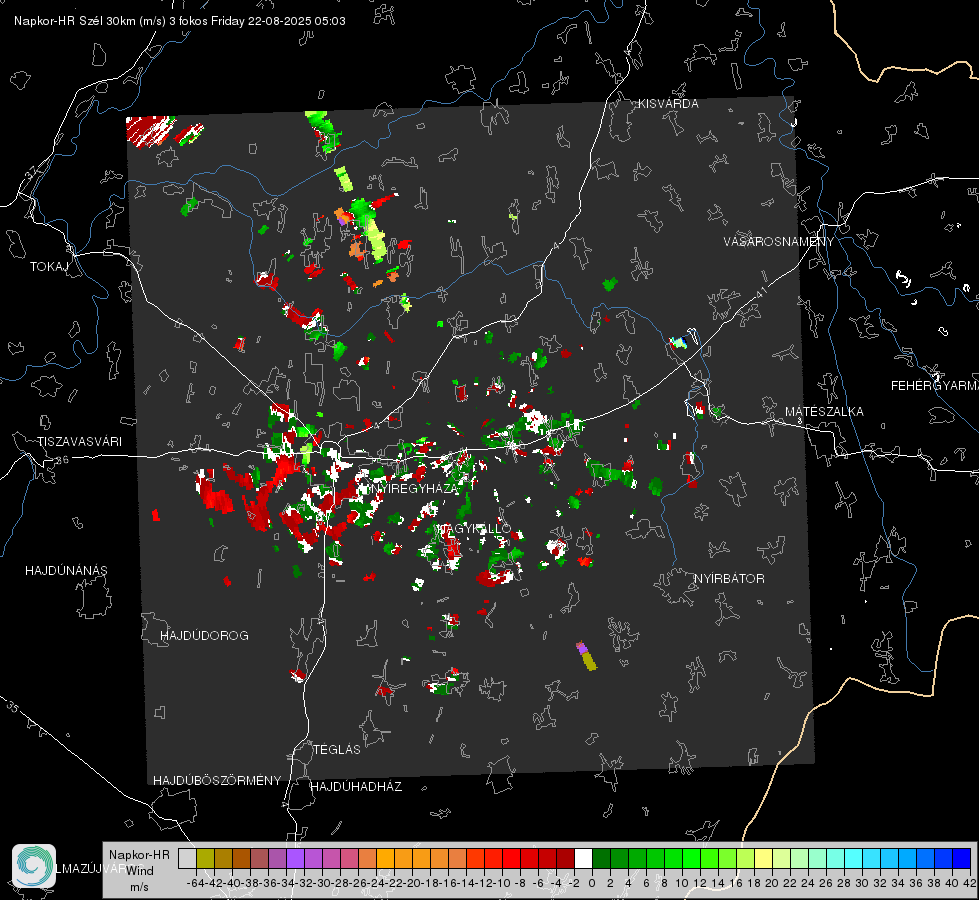The image size is (979, 900).
Task: Select the MÁTÉSZALKA town label
Action: pos(824,412)
